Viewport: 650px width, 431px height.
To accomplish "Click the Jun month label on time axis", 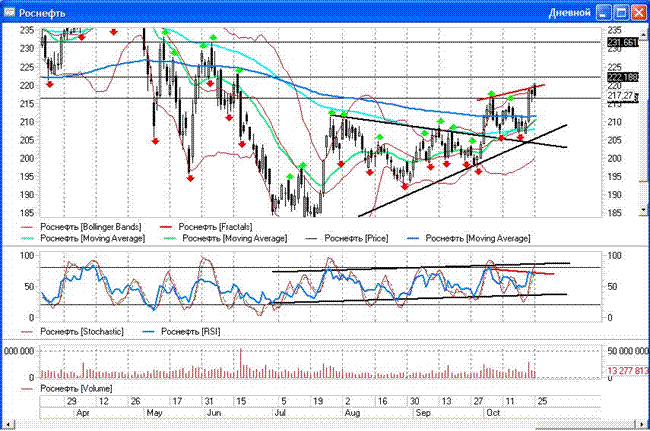I will tap(214, 413).
